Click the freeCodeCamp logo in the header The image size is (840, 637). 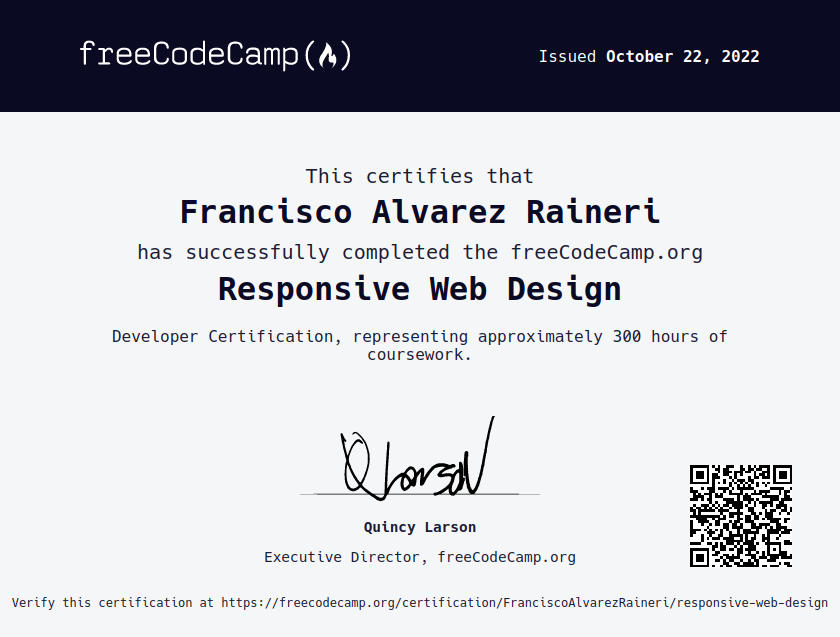click(215, 55)
